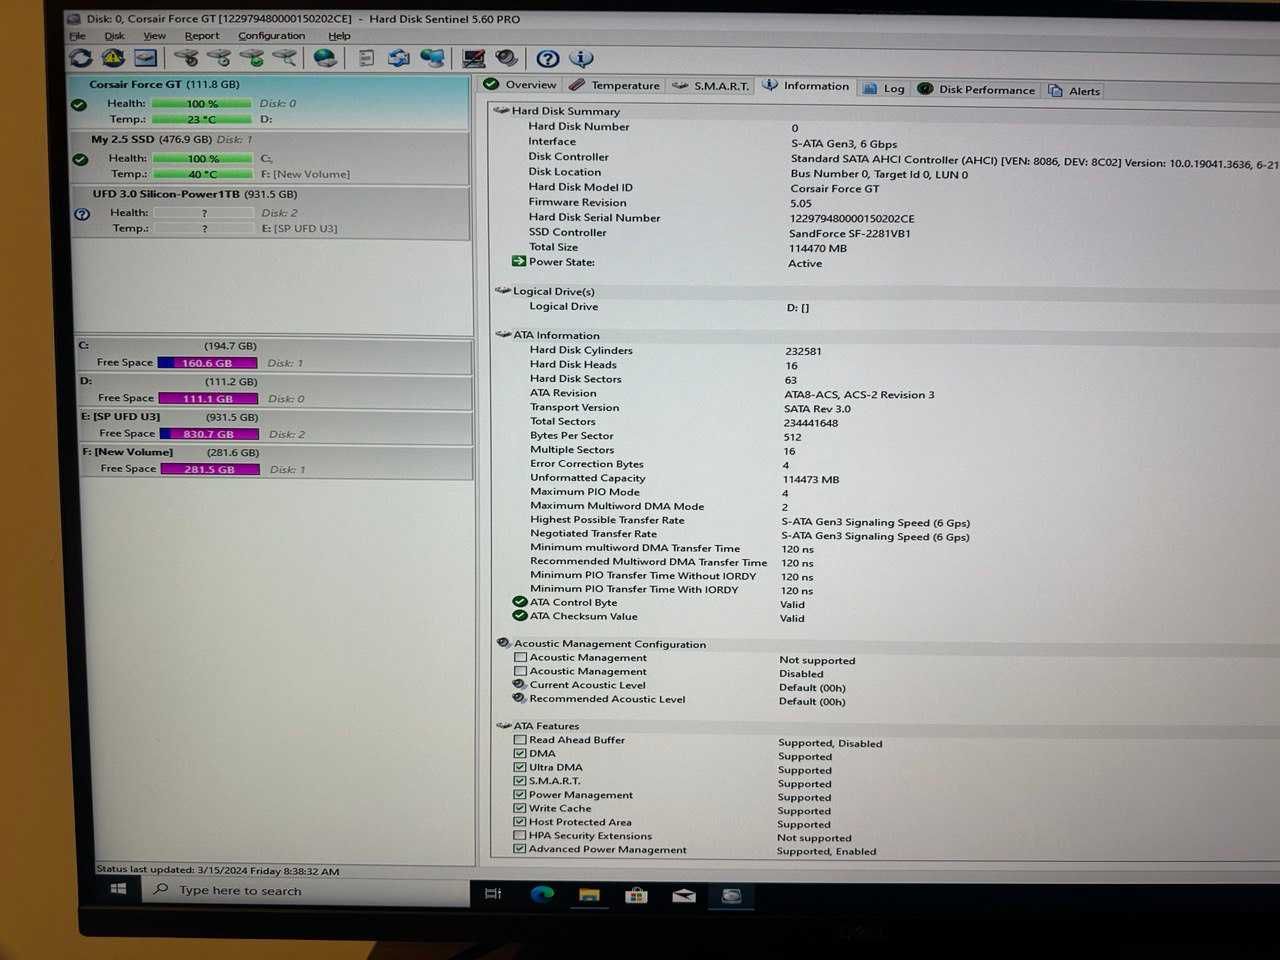
Task: Click the blue sync arrows toolbar icon
Action: coord(399,59)
